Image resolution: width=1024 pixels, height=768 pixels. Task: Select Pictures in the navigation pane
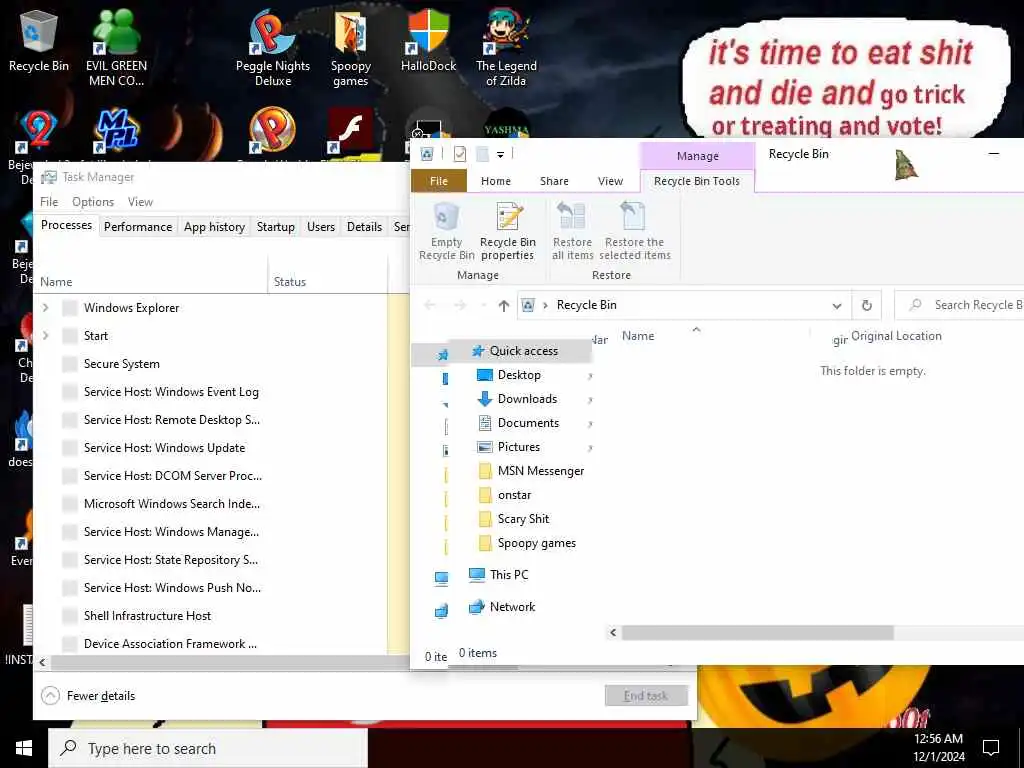click(519, 447)
